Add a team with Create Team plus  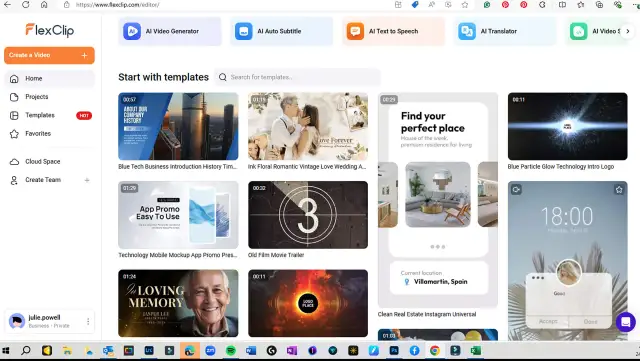point(87,180)
